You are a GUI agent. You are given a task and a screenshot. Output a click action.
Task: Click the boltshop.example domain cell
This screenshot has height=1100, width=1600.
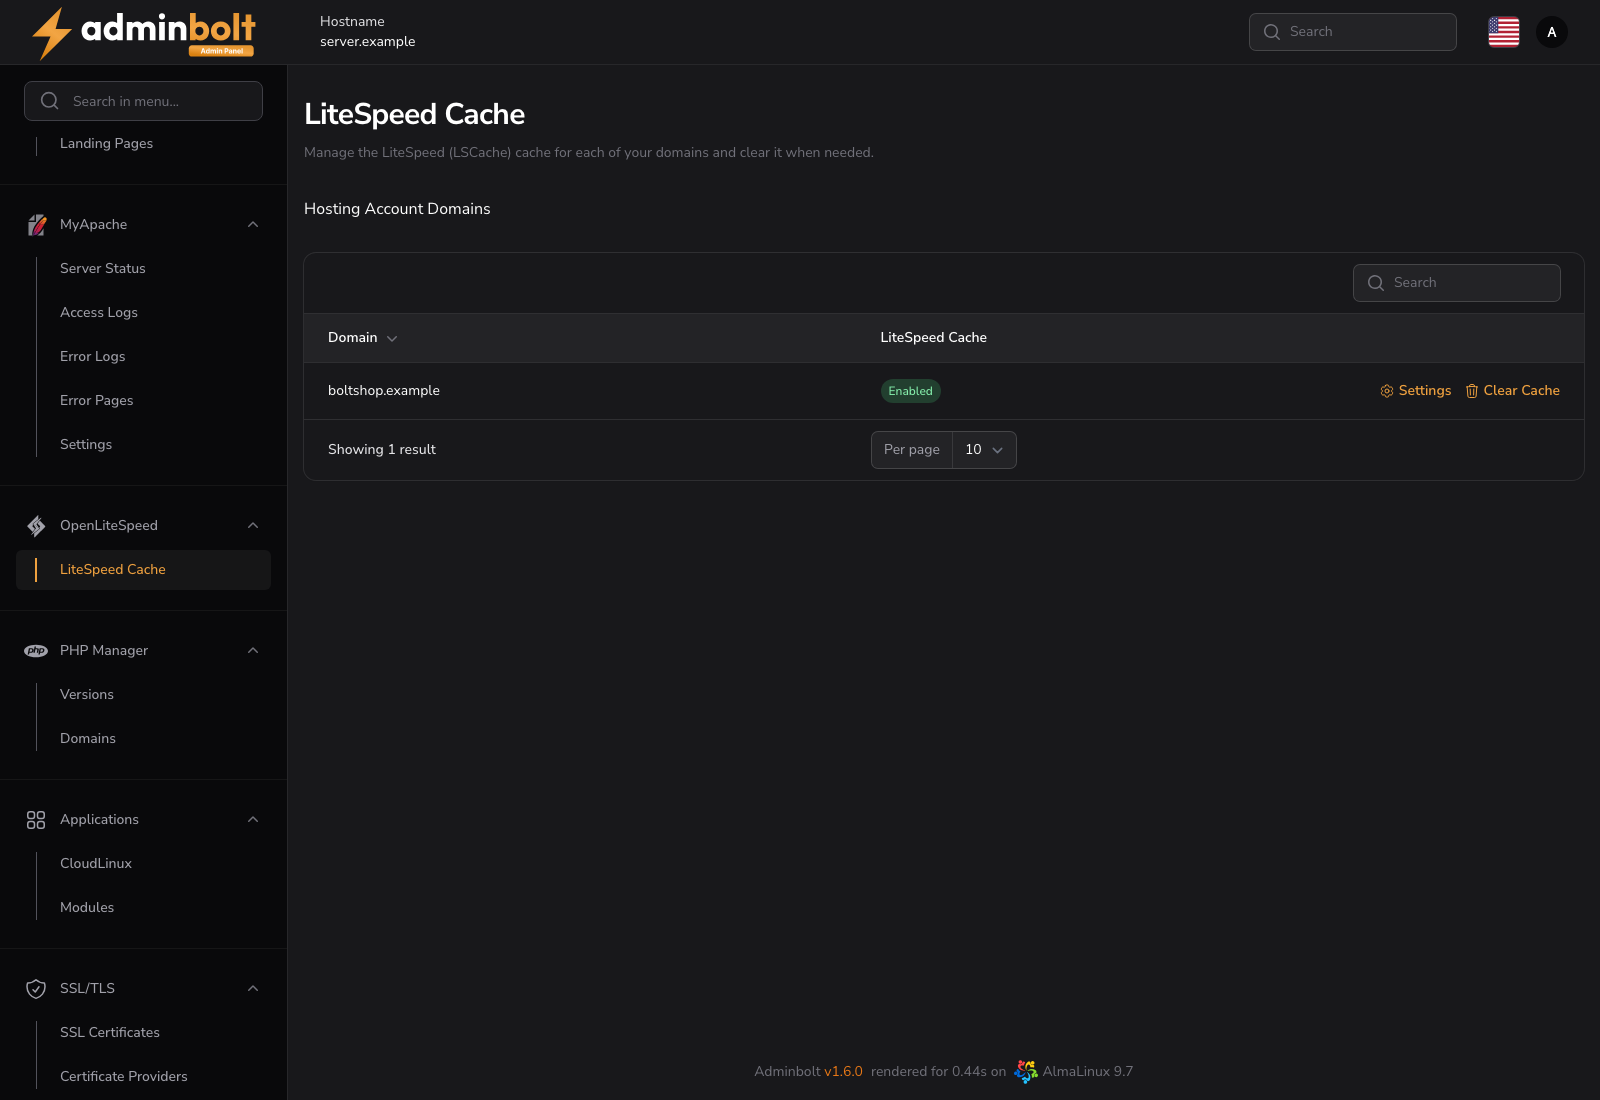pos(384,391)
